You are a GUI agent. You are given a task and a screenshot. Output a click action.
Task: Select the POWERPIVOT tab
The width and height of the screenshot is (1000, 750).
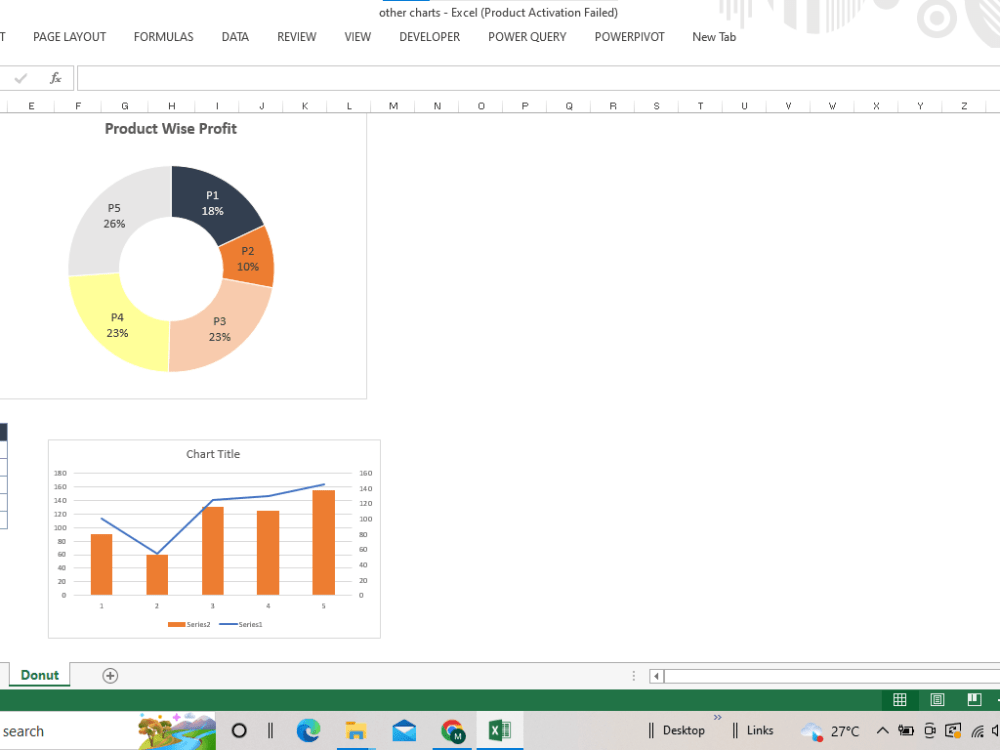tap(629, 37)
